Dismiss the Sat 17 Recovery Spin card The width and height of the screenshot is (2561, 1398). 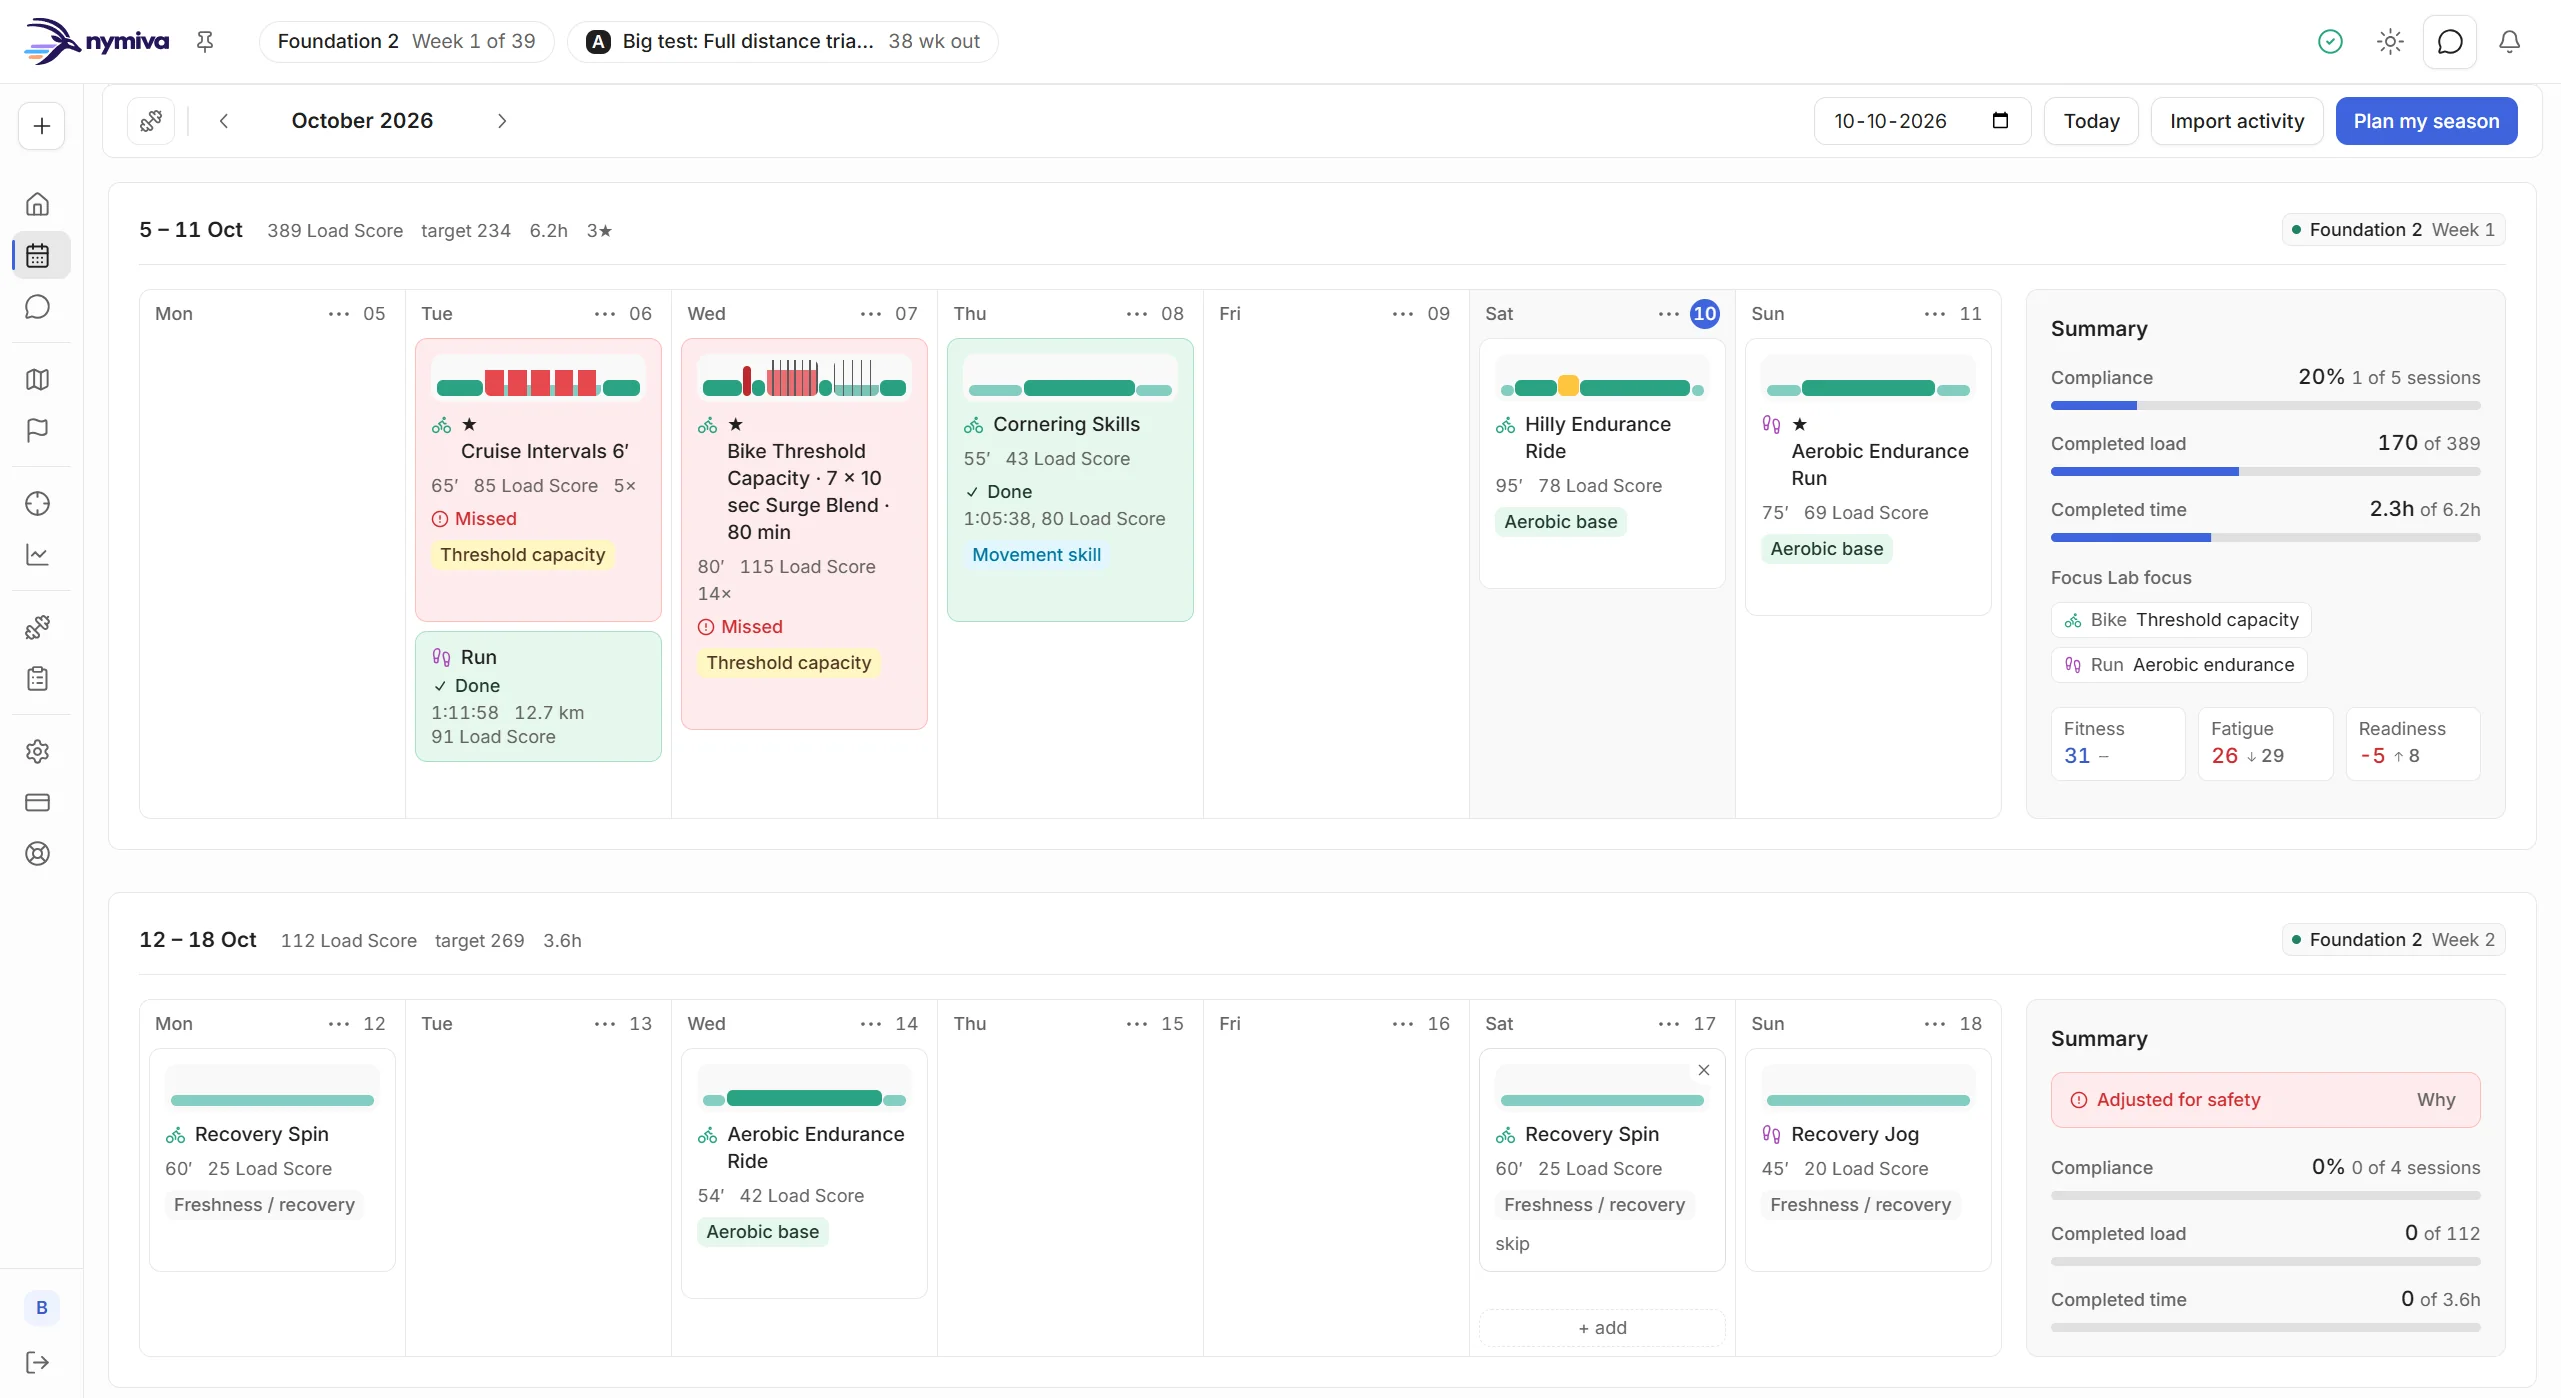(1704, 1070)
